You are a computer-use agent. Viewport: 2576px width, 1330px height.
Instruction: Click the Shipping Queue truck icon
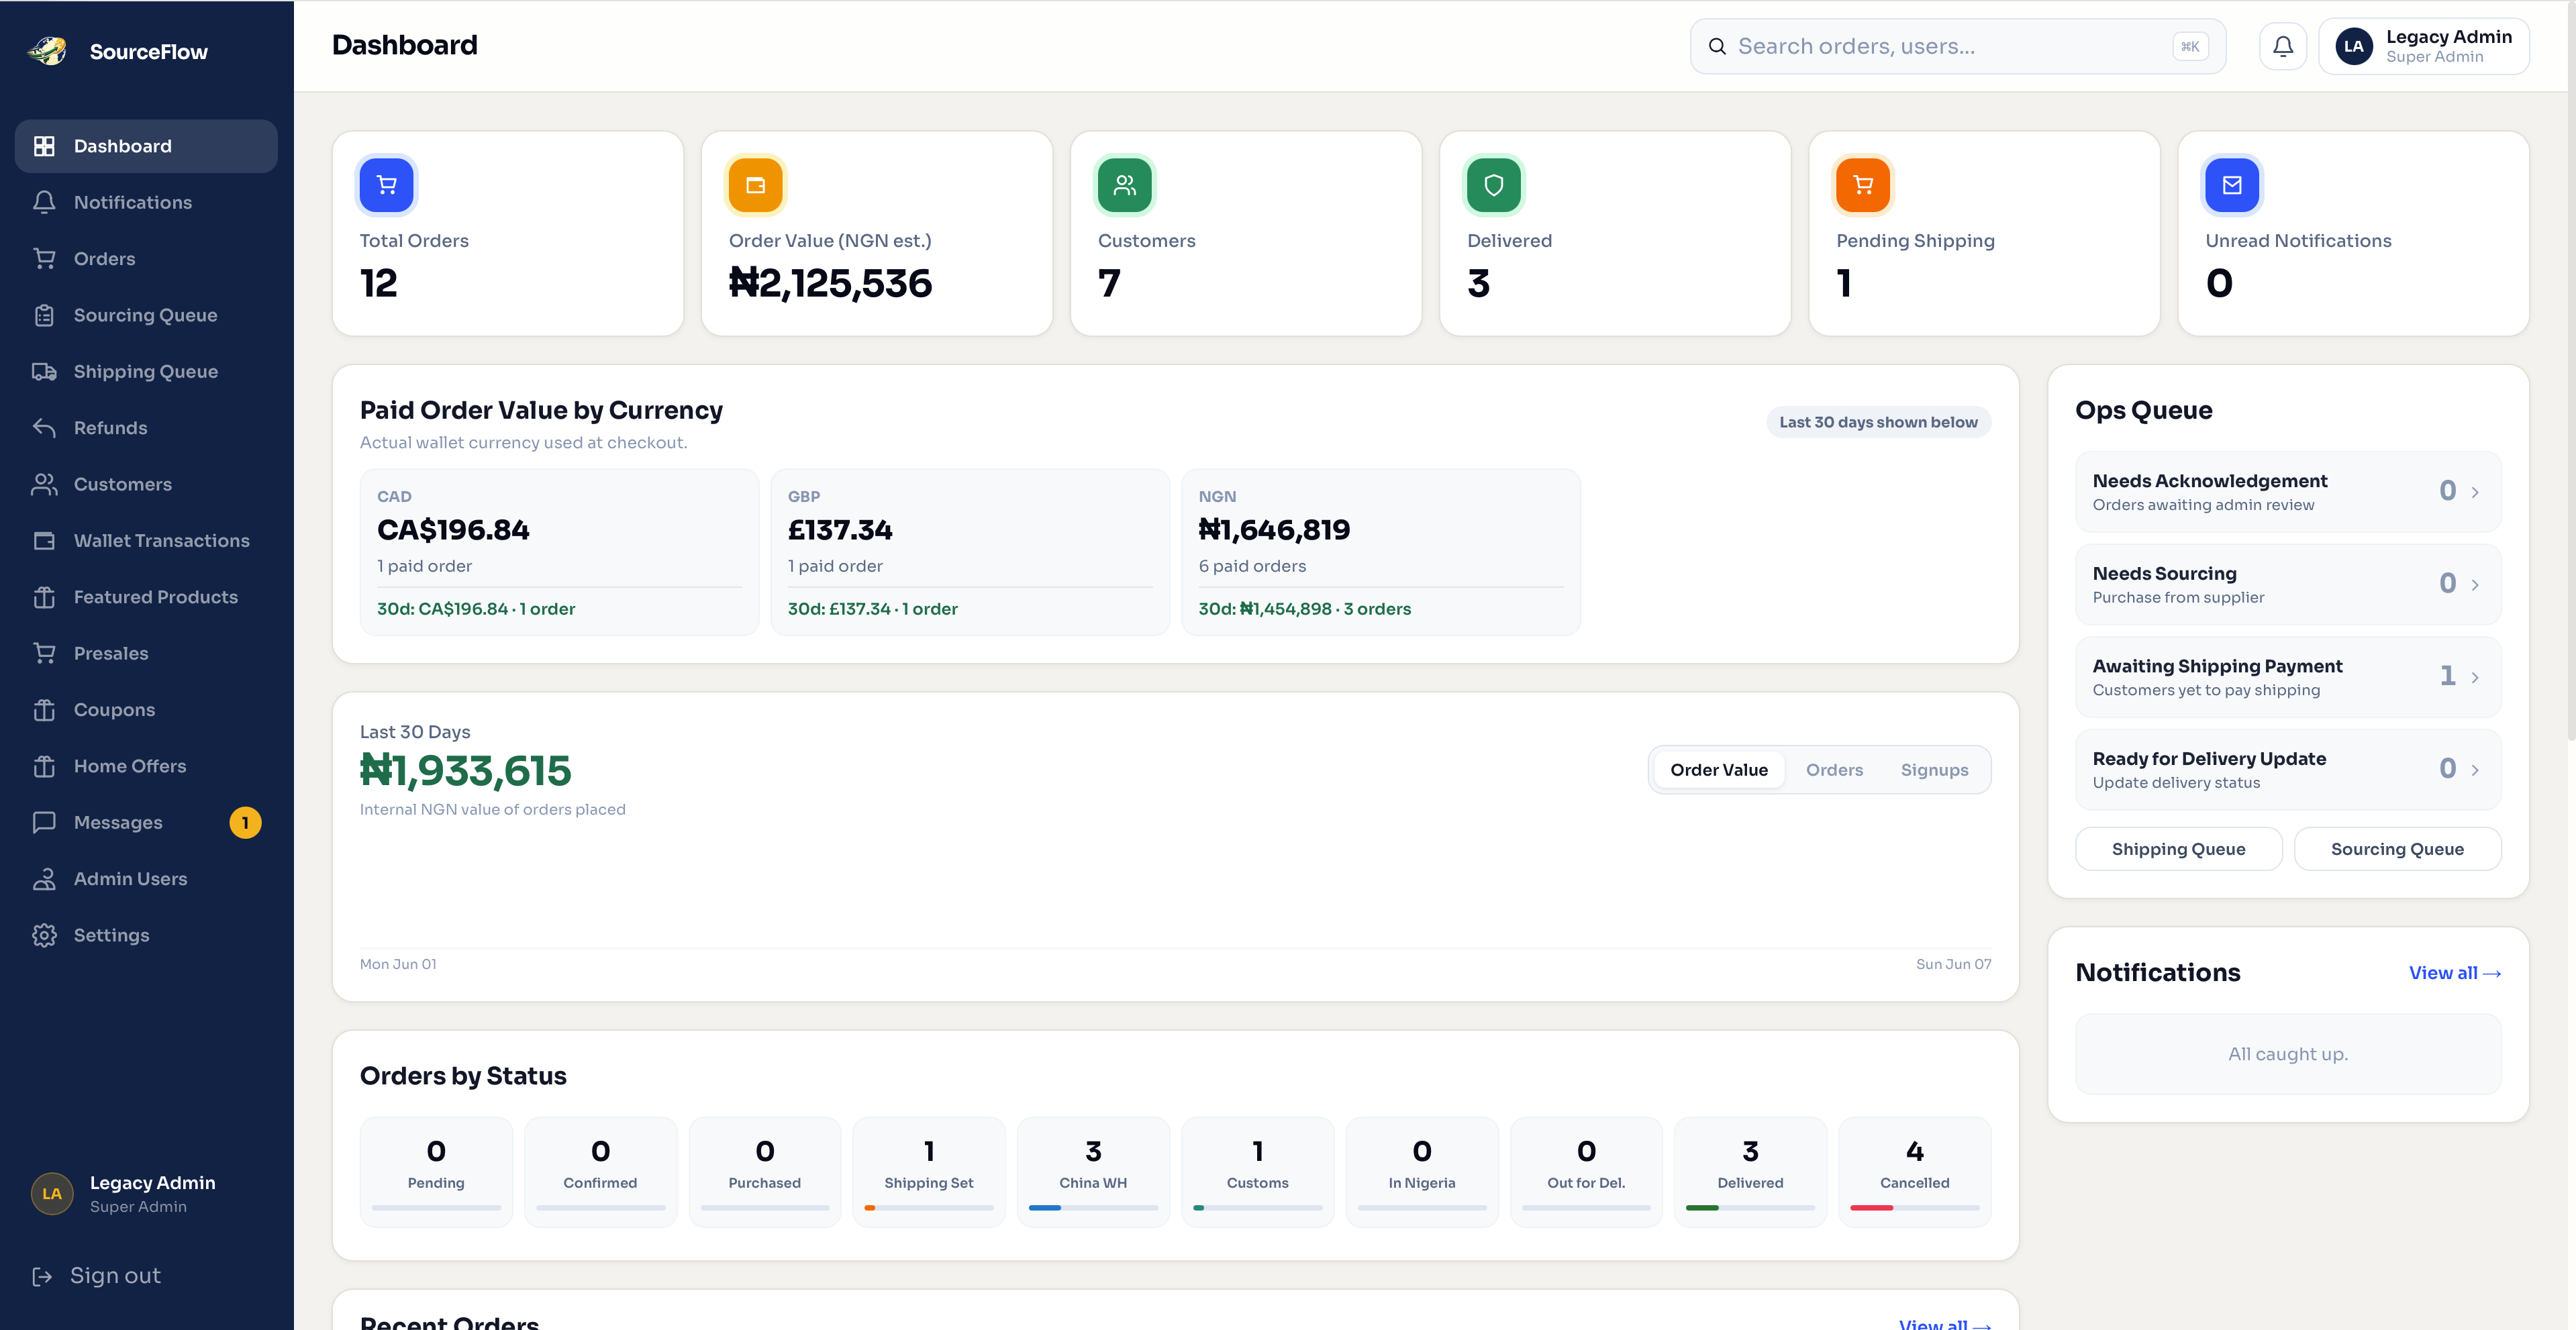tap(44, 371)
